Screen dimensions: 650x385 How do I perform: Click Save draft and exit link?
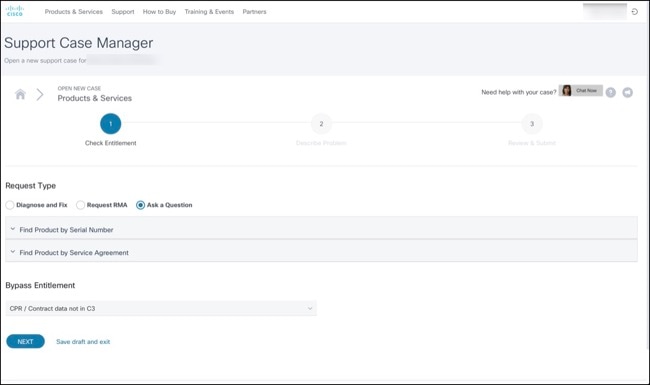pos(83,342)
